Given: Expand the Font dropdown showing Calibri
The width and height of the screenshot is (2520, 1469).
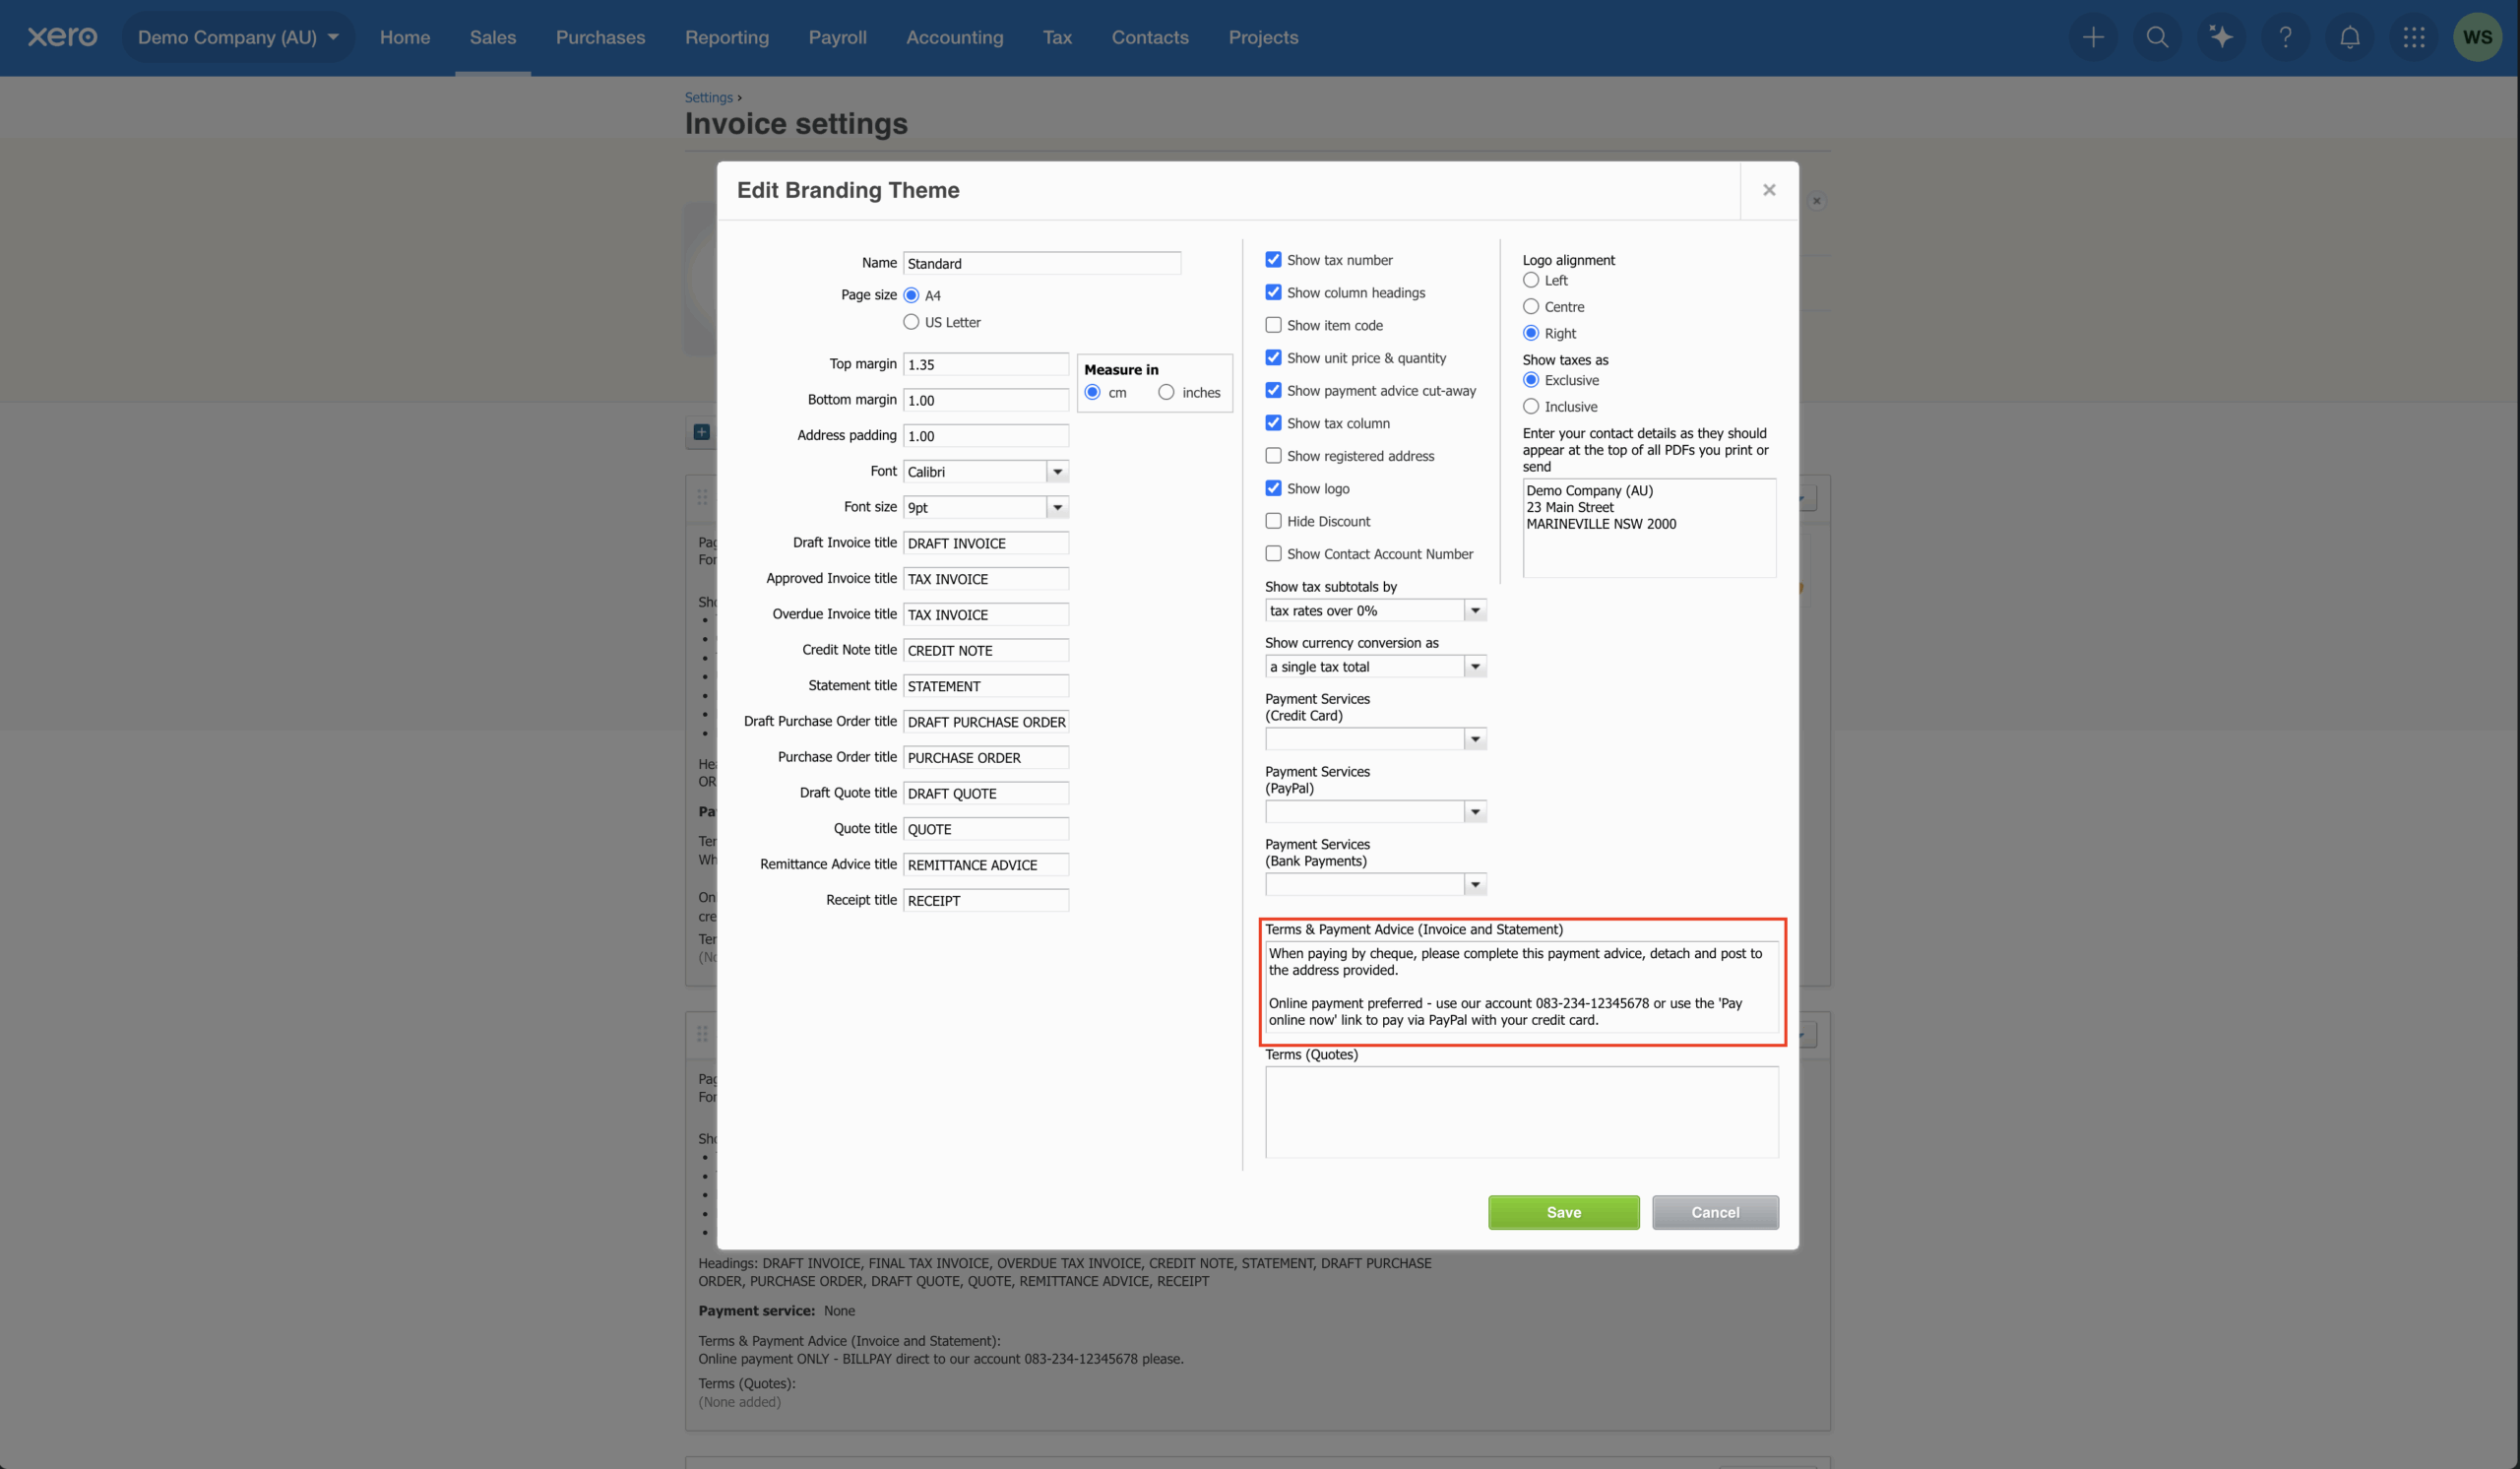Looking at the screenshot, I should click(1057, 471).
